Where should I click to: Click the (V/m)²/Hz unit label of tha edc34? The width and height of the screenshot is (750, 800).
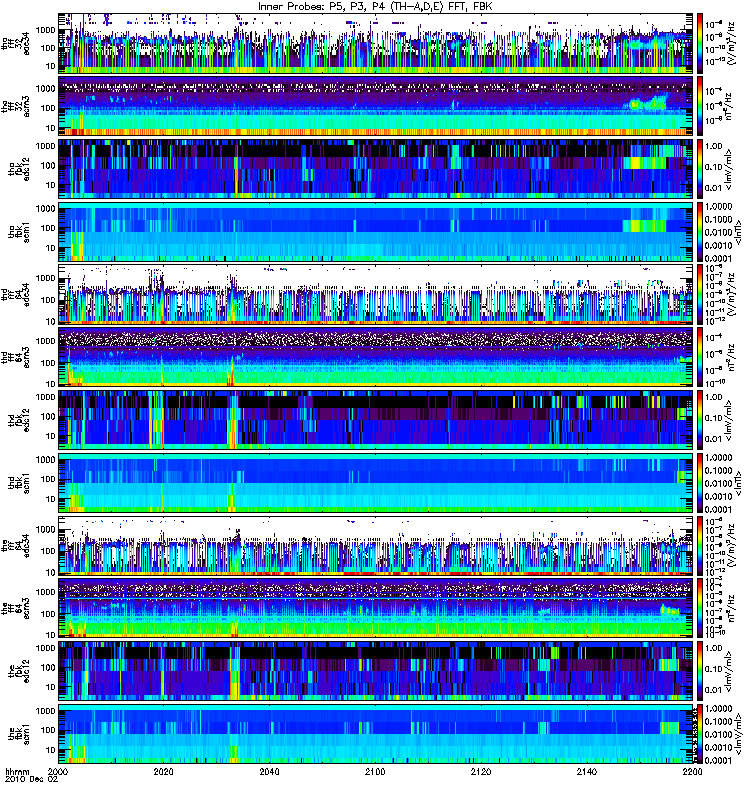[733, 43]
